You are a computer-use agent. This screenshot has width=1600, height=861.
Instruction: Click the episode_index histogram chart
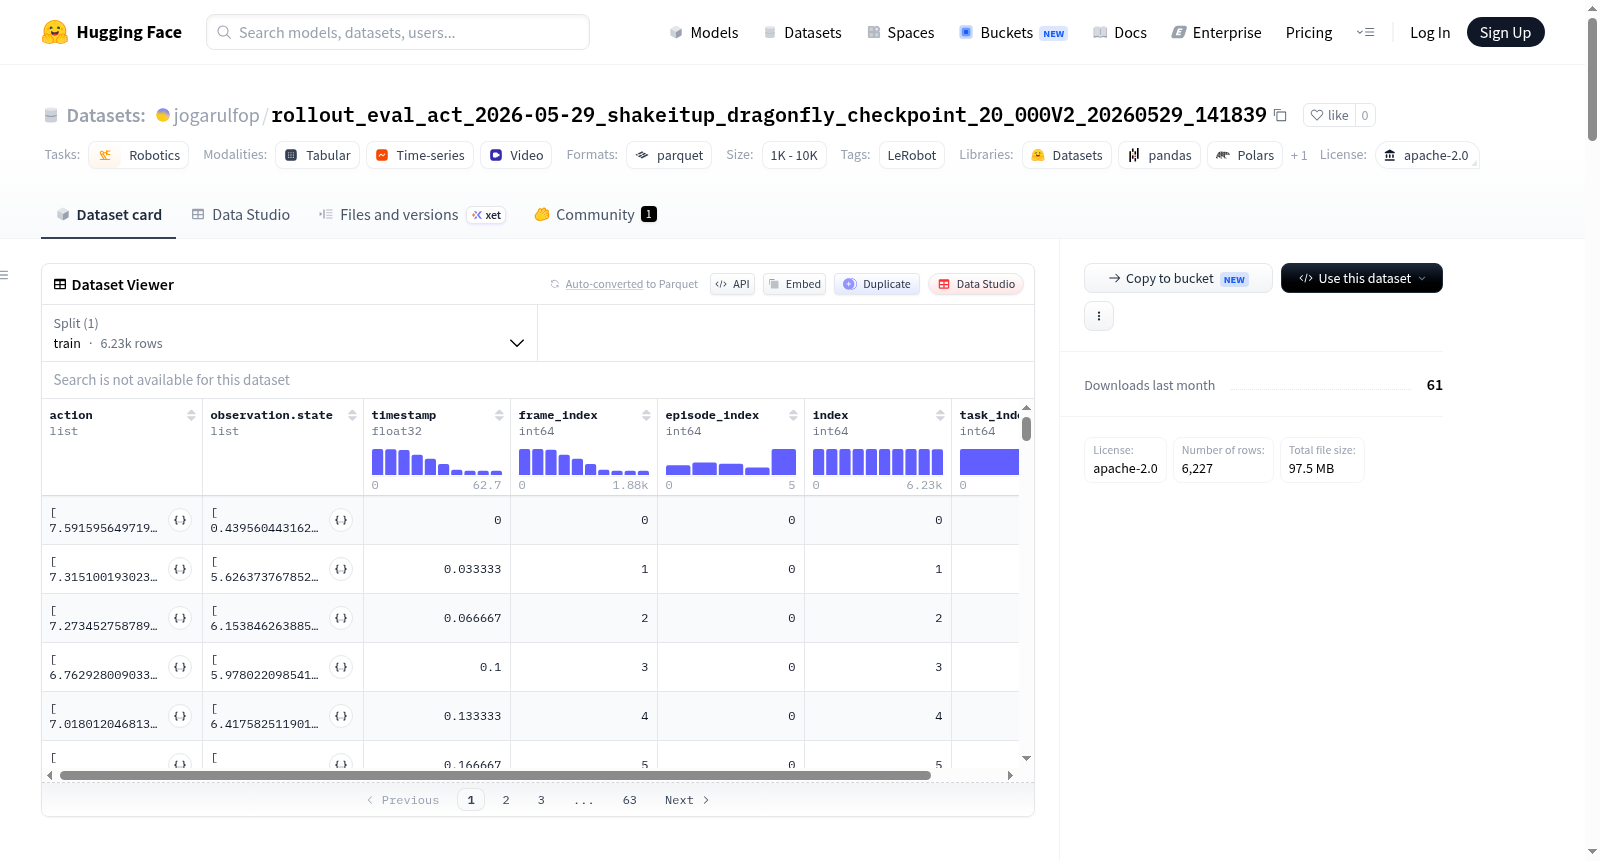(x=731, y=462)
